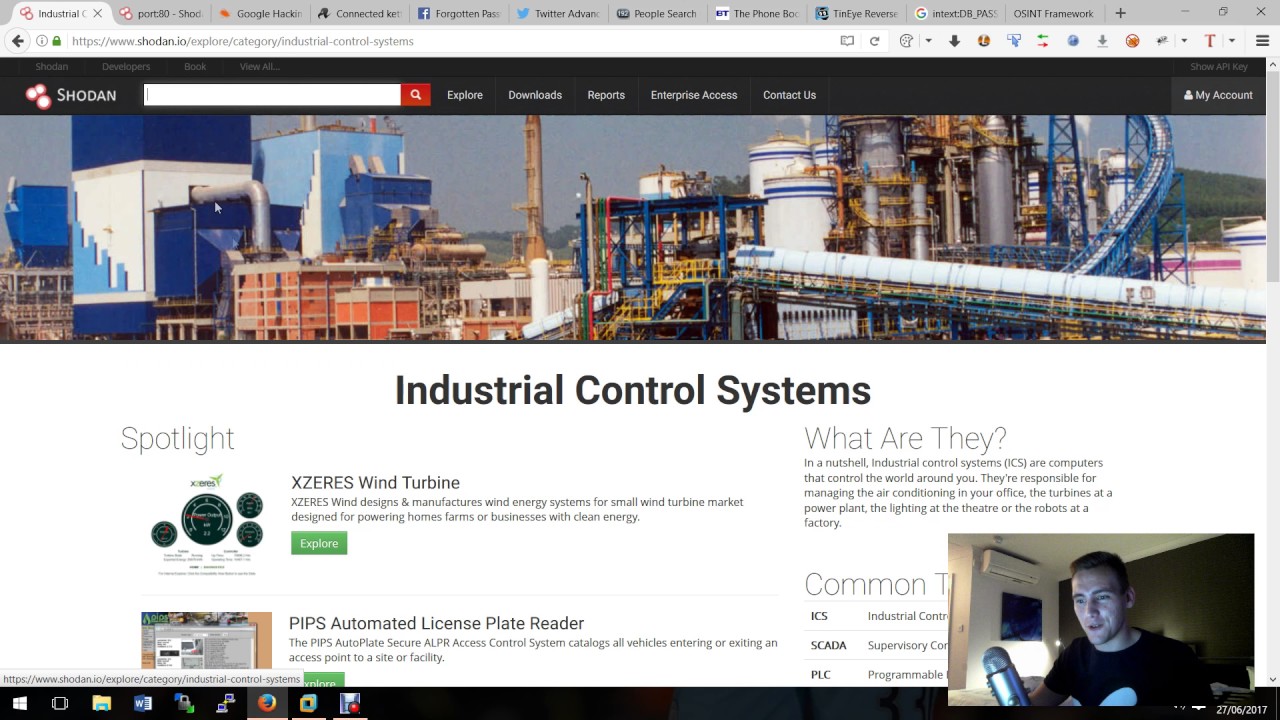1280x720 pixels.
Task: Open File Explorer from taskbar
Action: tap(101, 704)
